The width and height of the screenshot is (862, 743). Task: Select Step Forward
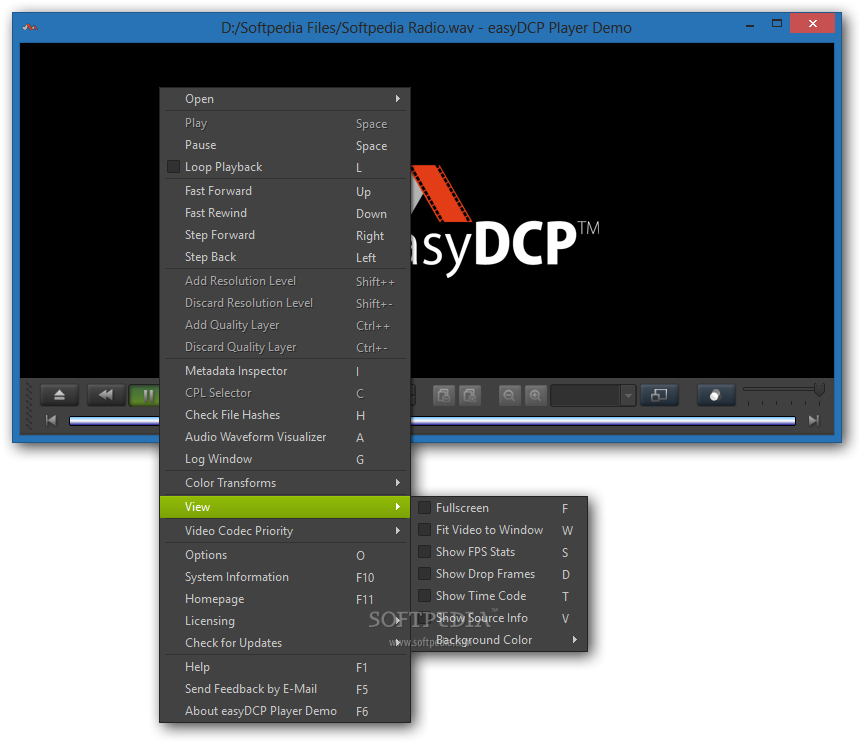point(285,235)
